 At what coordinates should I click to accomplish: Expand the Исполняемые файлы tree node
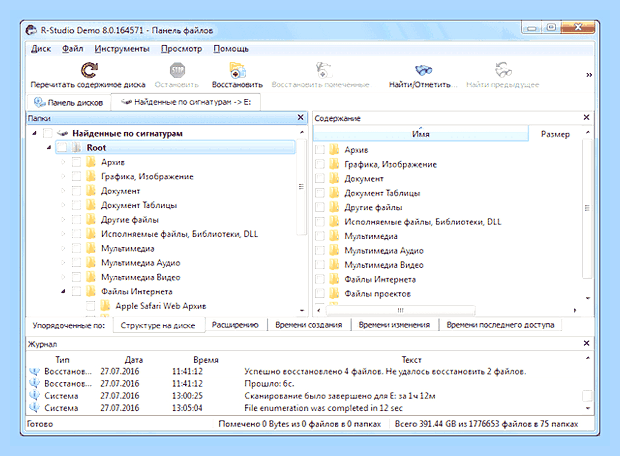point(63,234)
